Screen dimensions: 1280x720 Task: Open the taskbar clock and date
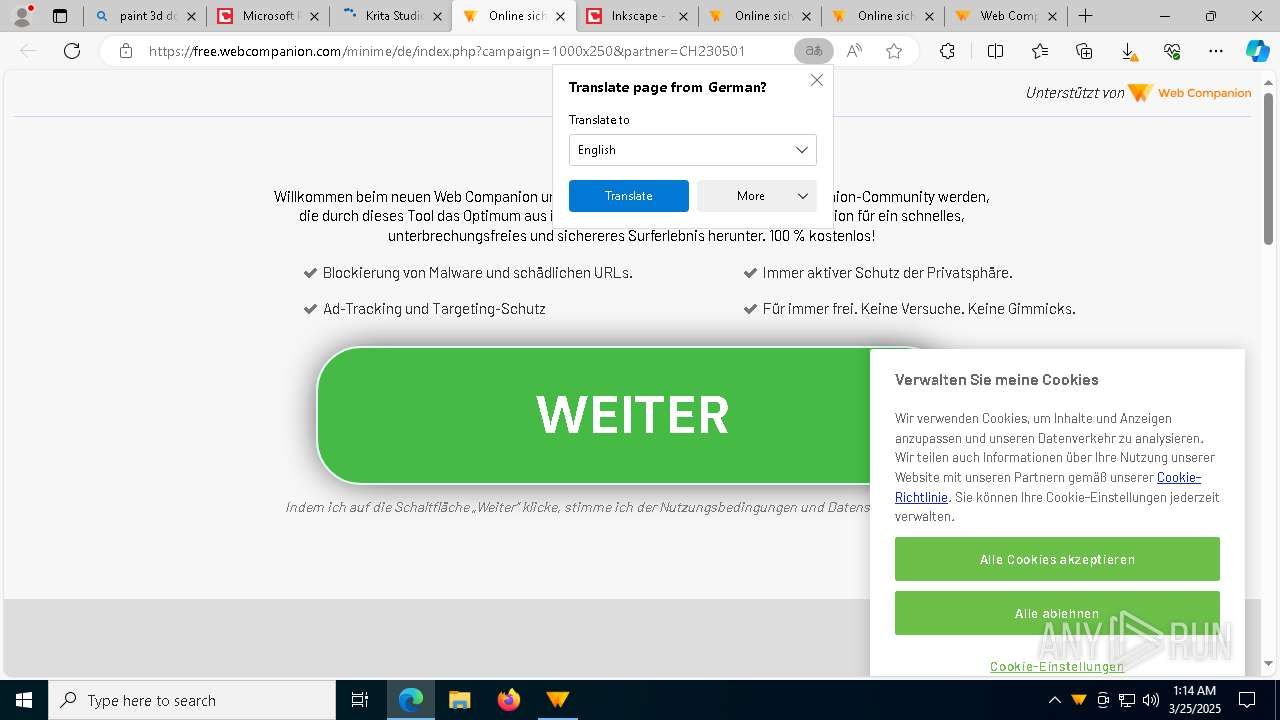coord(1194,700)
